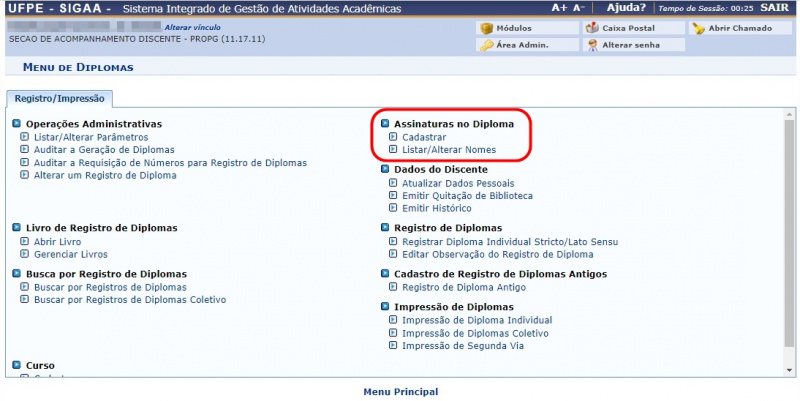Click the vertical scrollbar thumb
Viewport: 800px width, 401px height.
(x=789, y=233)
